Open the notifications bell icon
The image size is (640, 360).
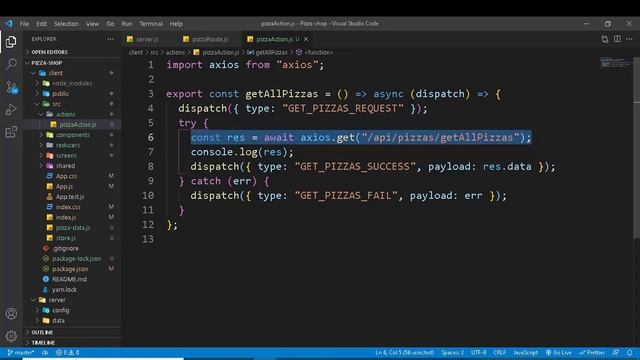(x=630, y=352)
